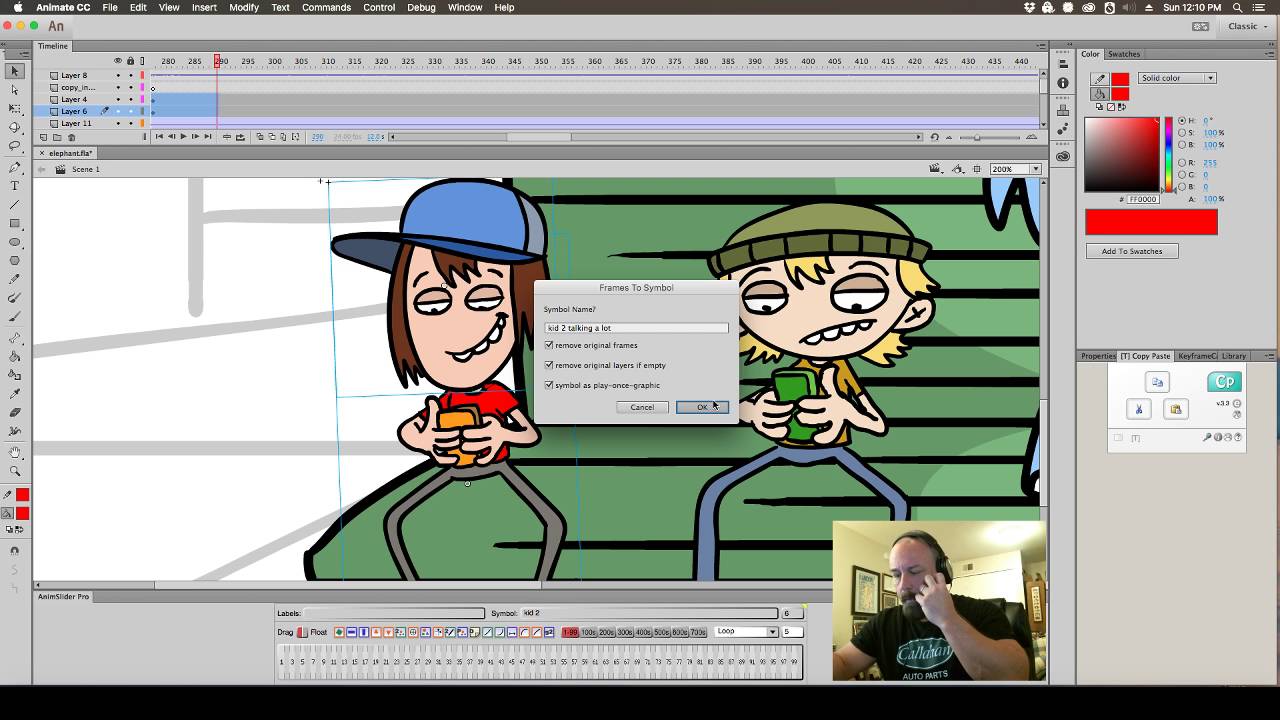Select the Free Transform tool
This screenshot has height=720, width=1280.
(x=15, y=109)
